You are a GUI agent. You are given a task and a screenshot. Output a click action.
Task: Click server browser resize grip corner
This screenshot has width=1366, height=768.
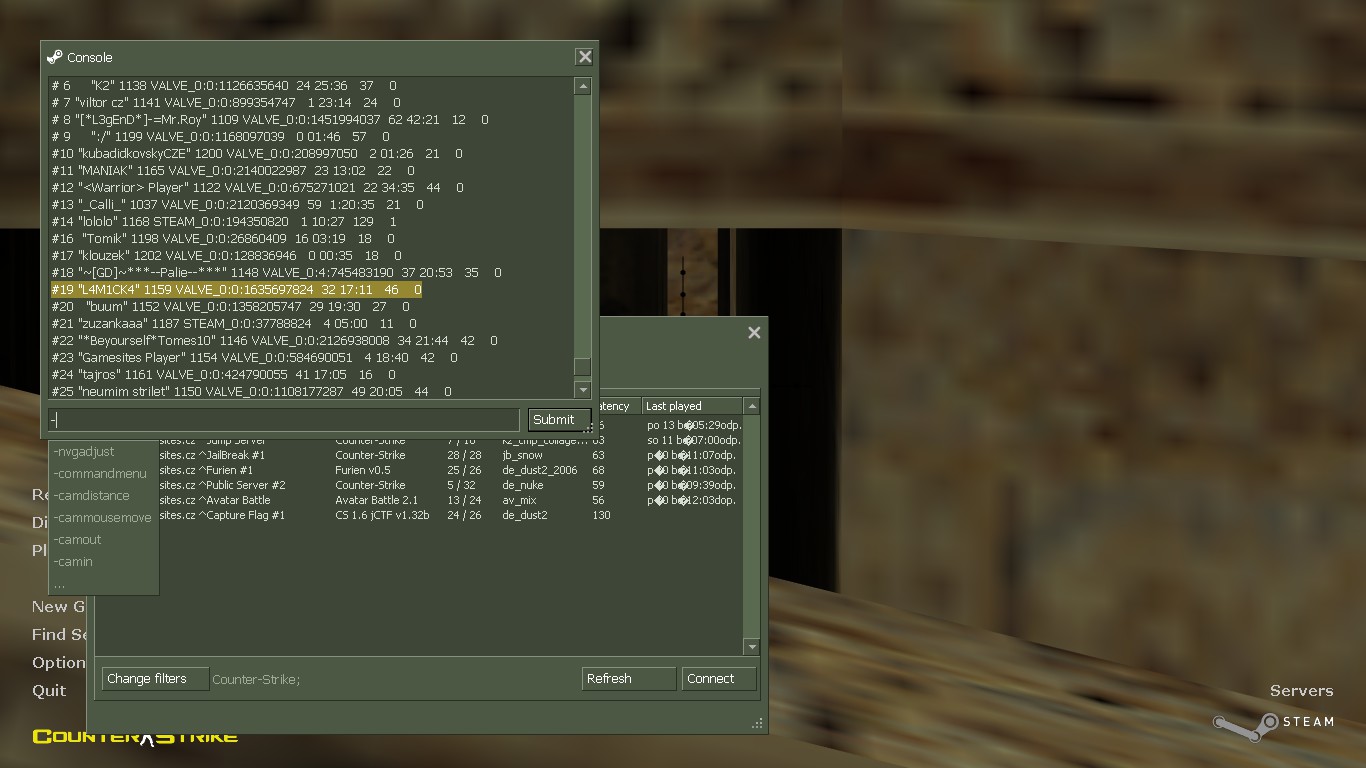757,723
